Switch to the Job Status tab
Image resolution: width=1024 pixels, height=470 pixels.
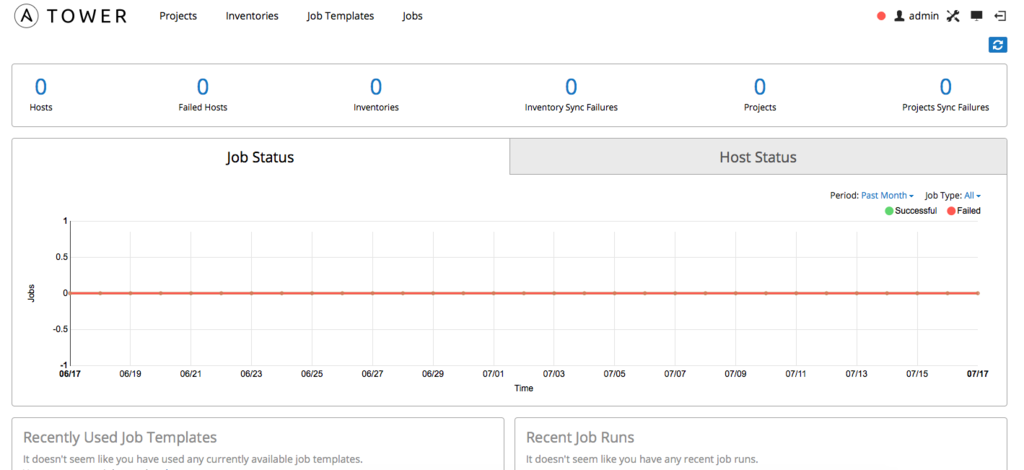tap(261, 157)
